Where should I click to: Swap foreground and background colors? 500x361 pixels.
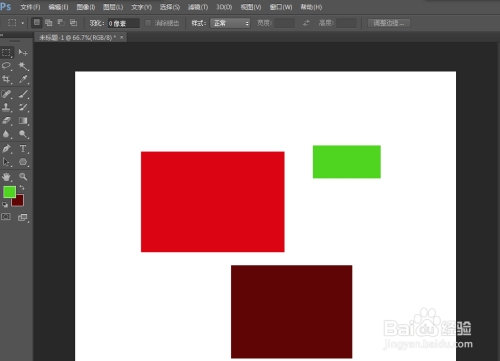22,188
